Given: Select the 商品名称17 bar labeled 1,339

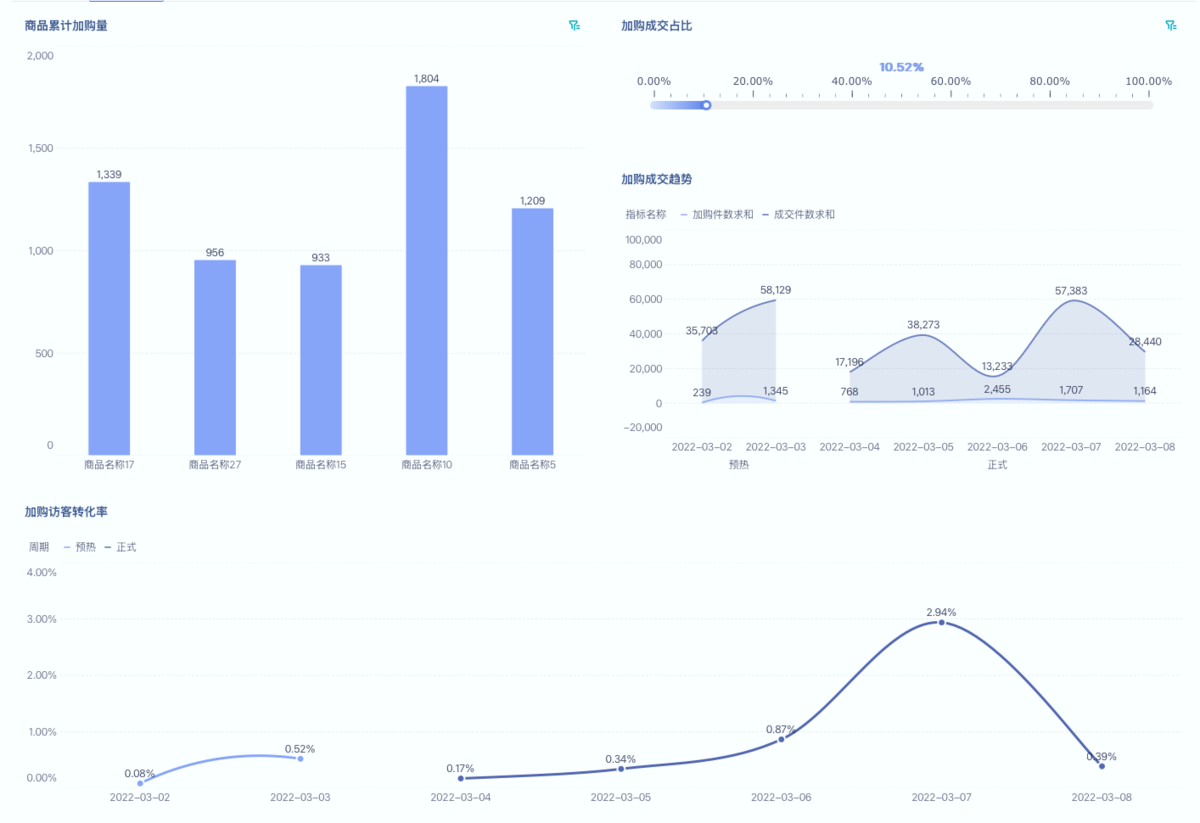Looking at the screenshot, I should (109, 318).
